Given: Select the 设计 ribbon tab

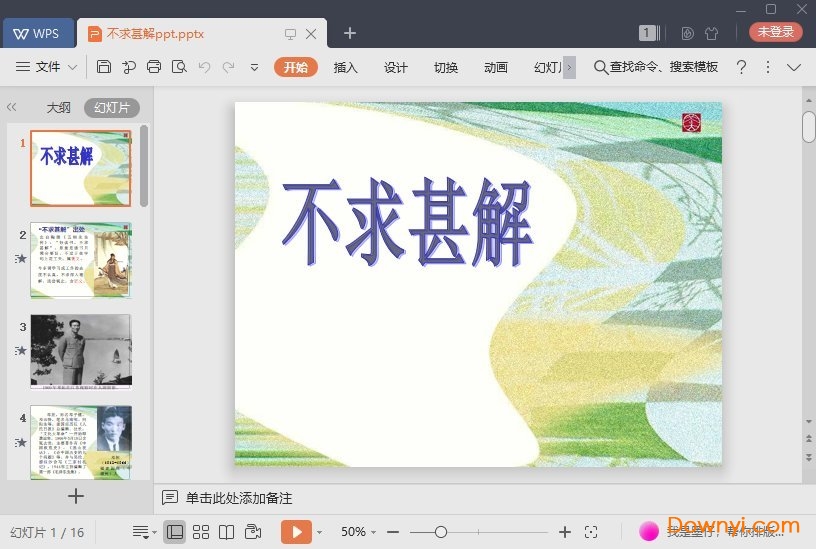Looking at the screenshot, I should point(396,67).
